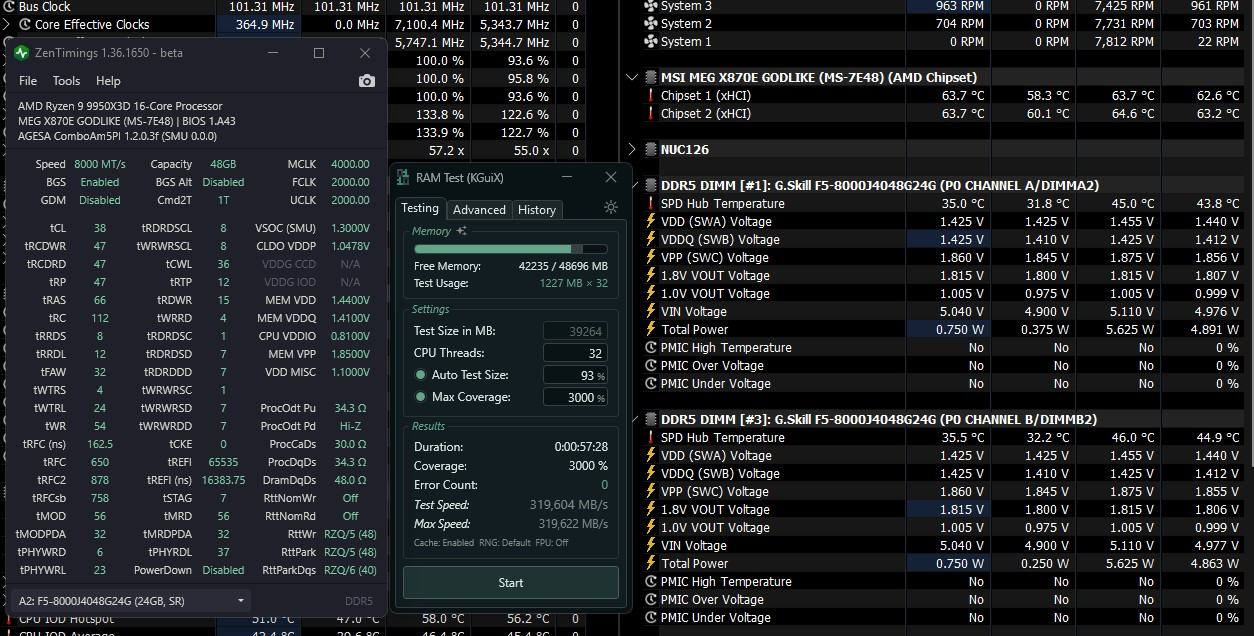Click DIMM #1 VDD (SWA) Voltage bolt icon
This screenshot has width=1254, height=636.
651,221
